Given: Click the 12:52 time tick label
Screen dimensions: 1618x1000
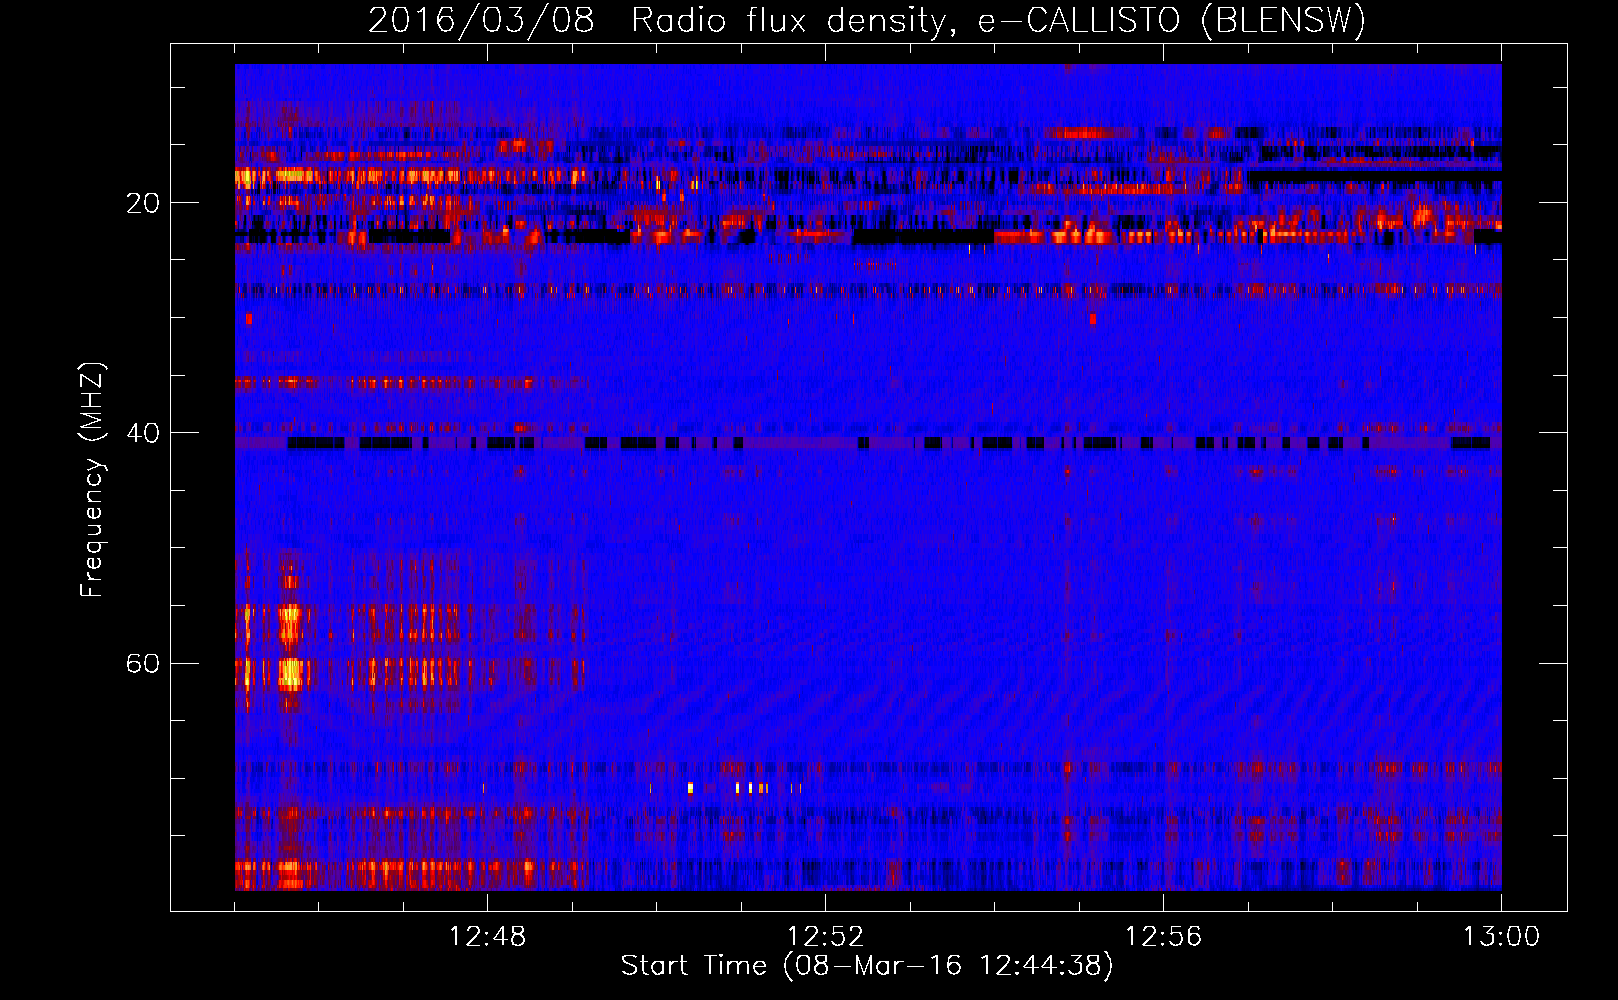Looking at the screenshot, I should click(825, 937).
